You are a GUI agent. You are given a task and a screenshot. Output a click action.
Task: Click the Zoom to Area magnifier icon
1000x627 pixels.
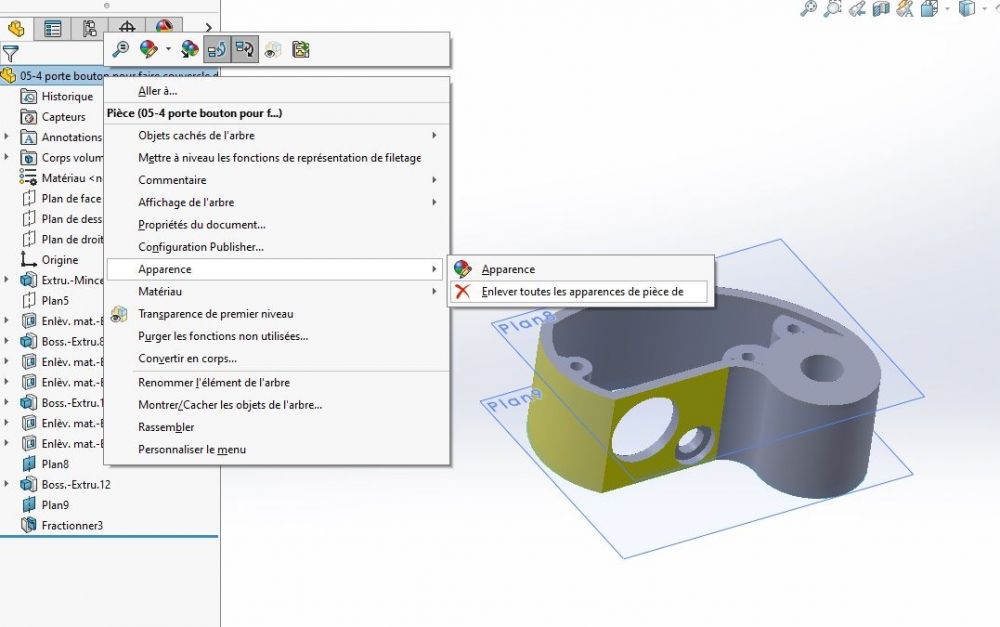(x=832, y=8)
